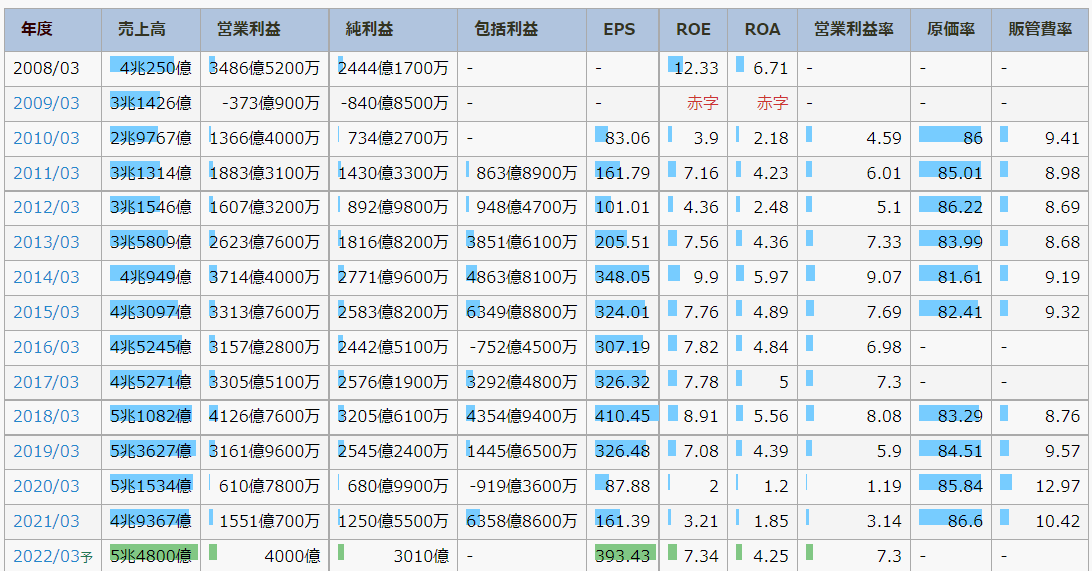Open the 2022/03予 forecast year link
This screenshot has width=1092, height=571.
click(53, 556)
